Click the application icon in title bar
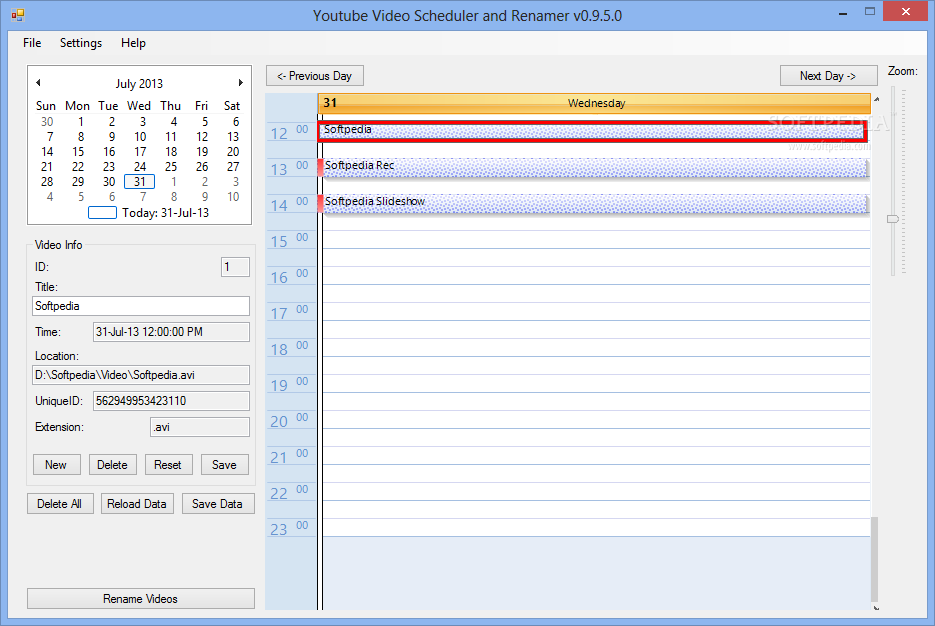 (x=18, y=15)
